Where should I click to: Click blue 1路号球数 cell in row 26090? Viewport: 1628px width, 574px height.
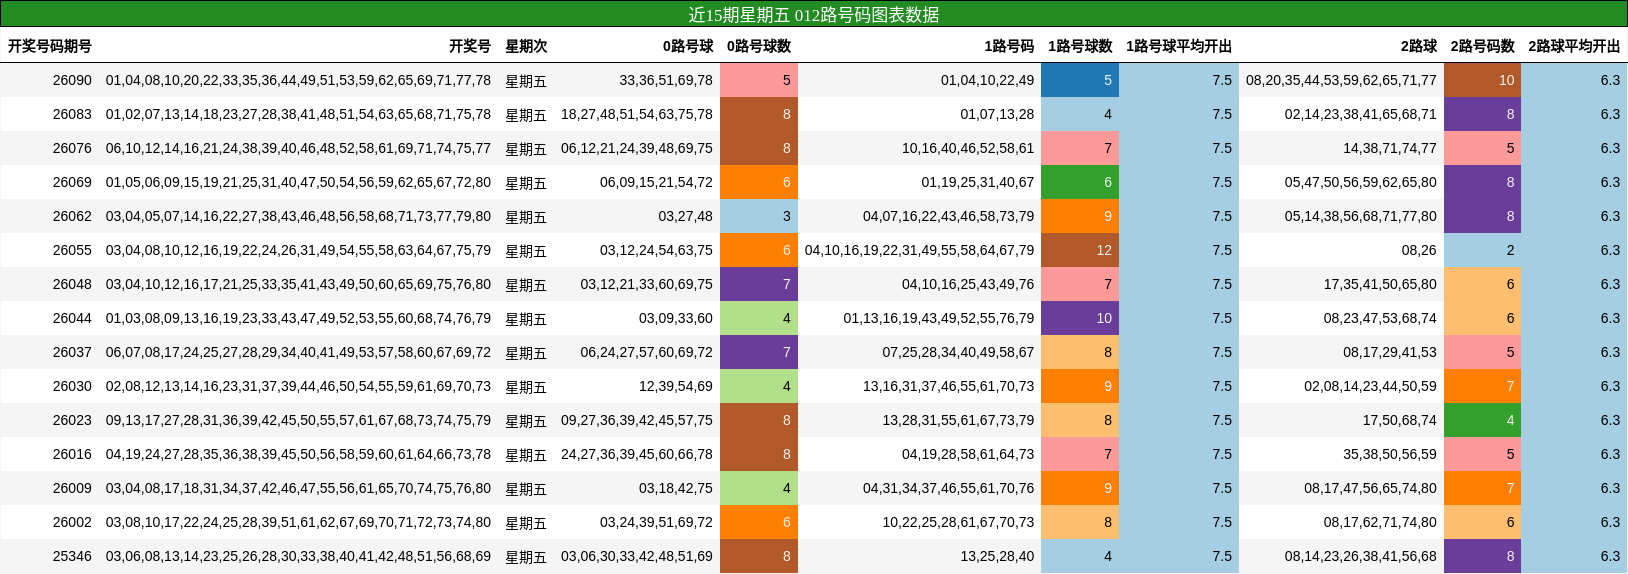click(x=1080, y=80)
